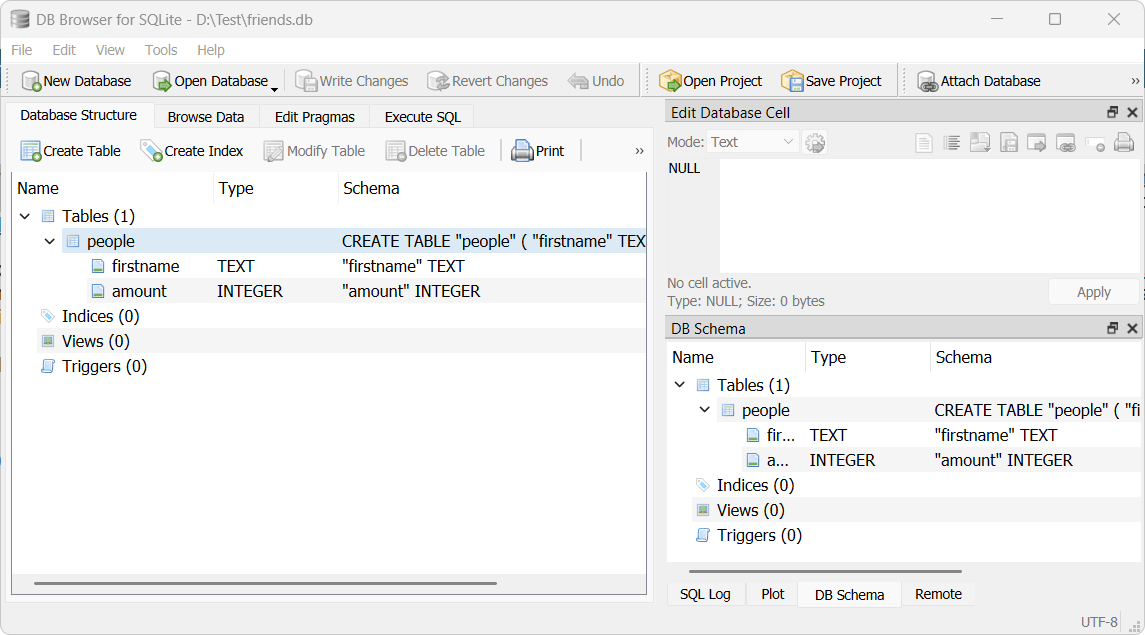The width and height of the screenshot is (1145, 635).
Task: Click the save-to-file floppy icon in the cell editor
Action: pos(1008,142)
